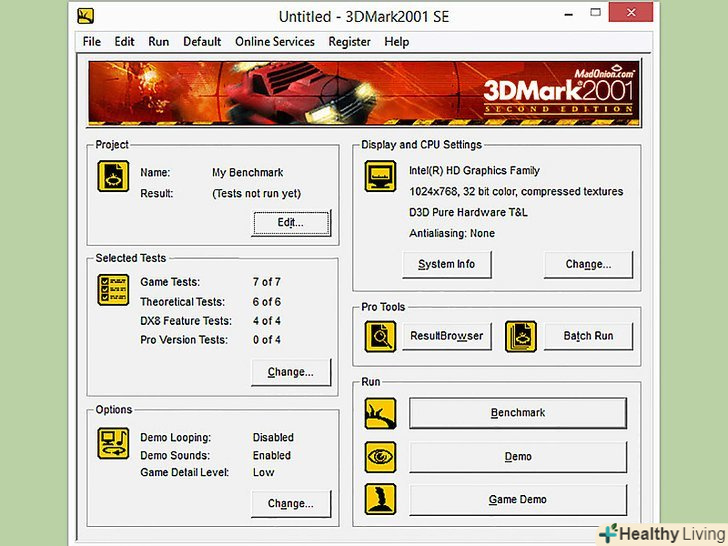Click the Project trophy icon
Image resolution: width=728 pixels, height=546 pixels.
click(112, 176)
